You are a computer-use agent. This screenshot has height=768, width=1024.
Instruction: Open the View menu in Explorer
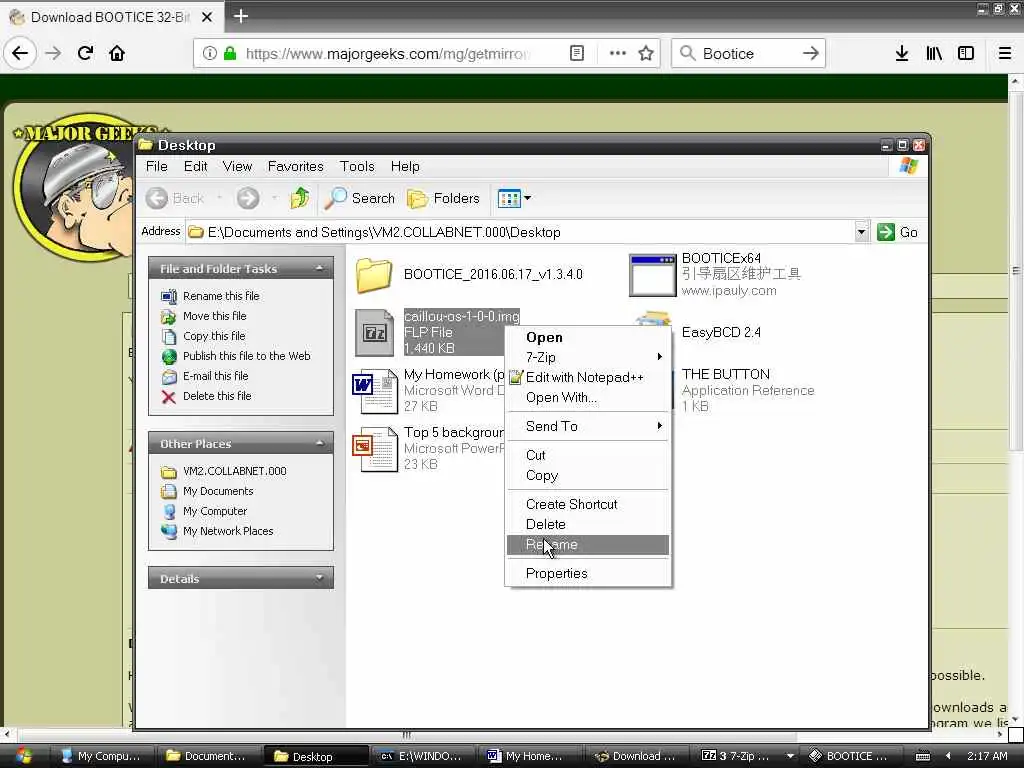pos(237,167)
